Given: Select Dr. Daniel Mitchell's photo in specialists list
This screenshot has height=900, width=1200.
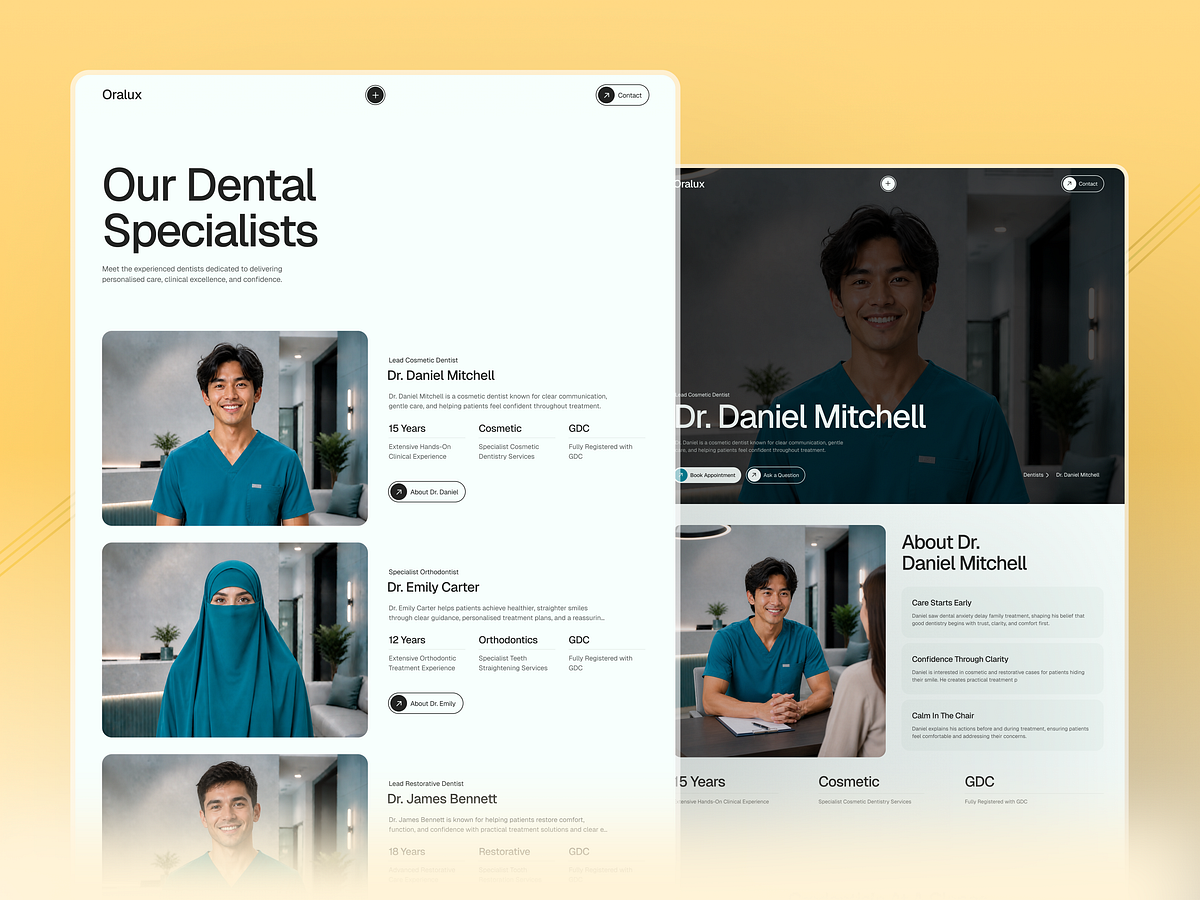Looking at the screenshot, I should [235, 428].
